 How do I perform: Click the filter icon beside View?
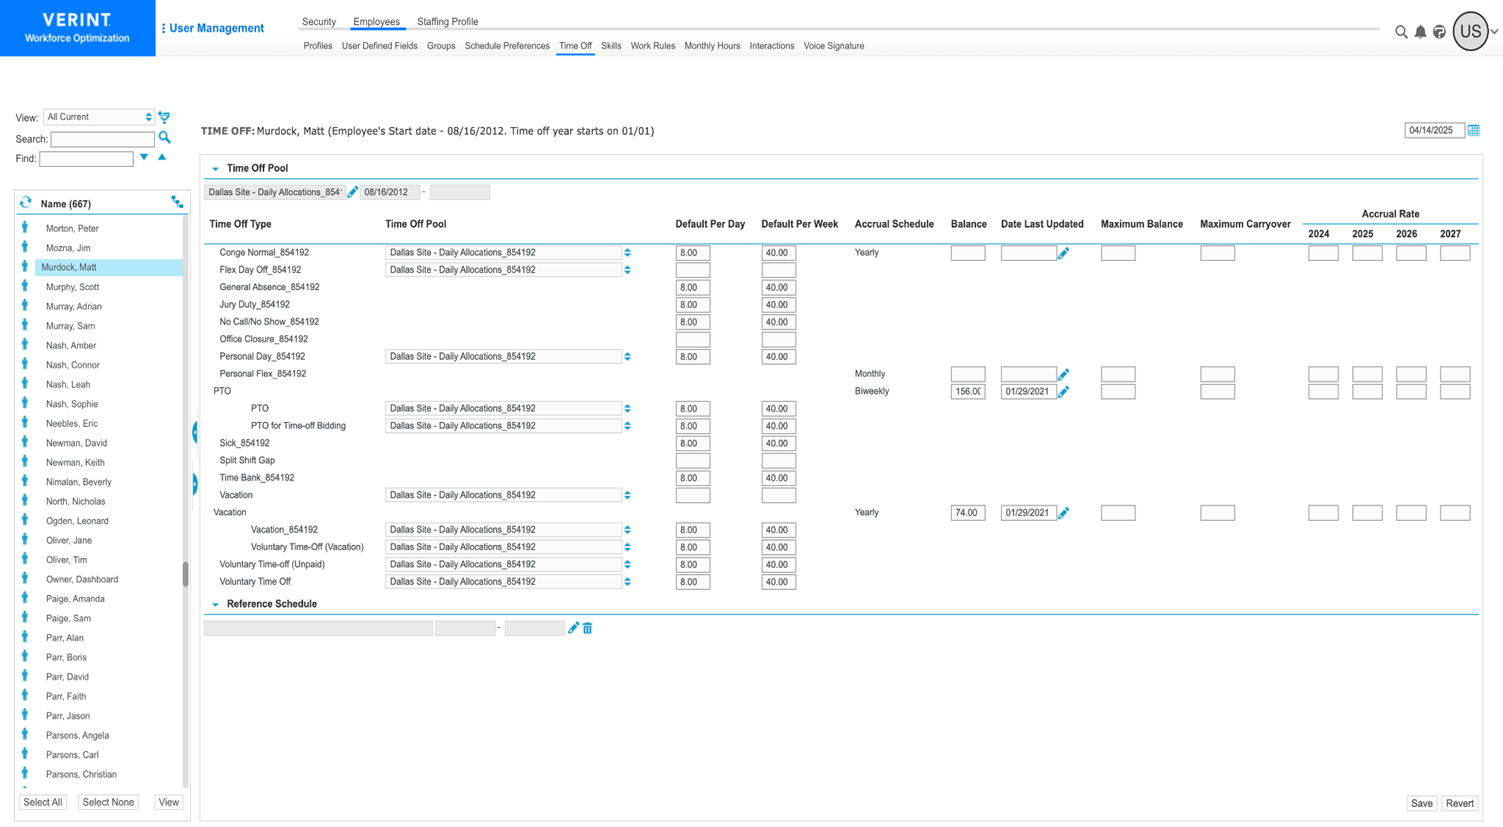tap(165, 117)
